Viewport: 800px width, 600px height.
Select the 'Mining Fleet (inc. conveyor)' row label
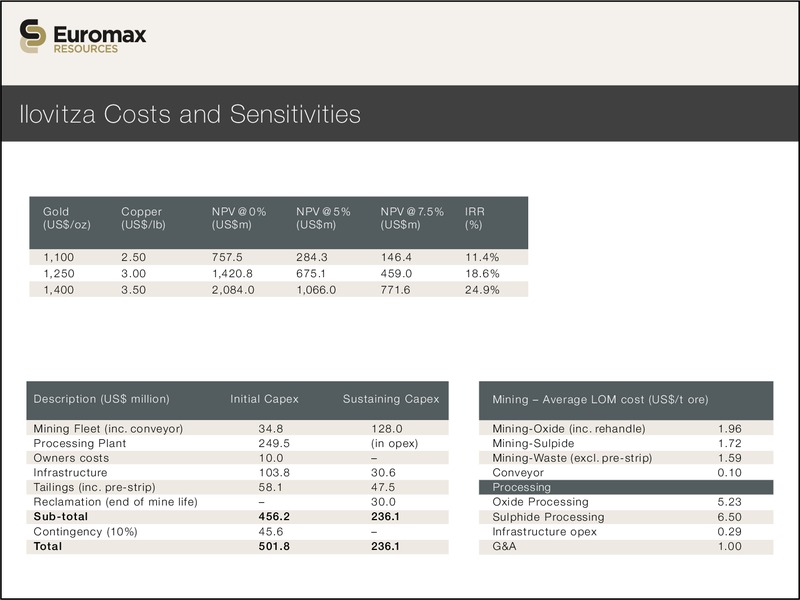point(108,429)
